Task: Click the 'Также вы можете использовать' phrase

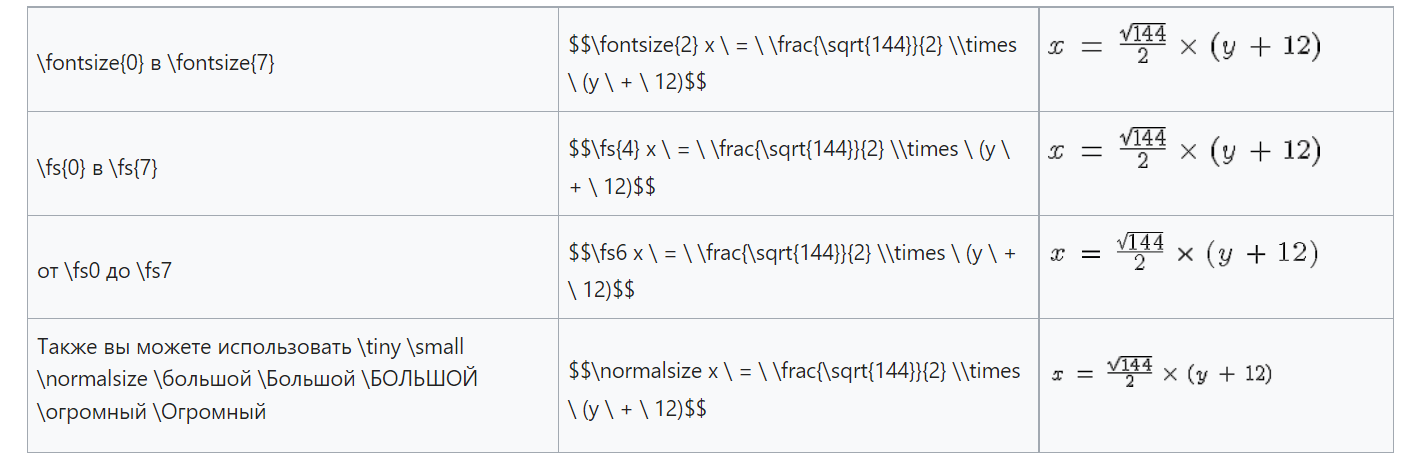Action: click(195, 347)
